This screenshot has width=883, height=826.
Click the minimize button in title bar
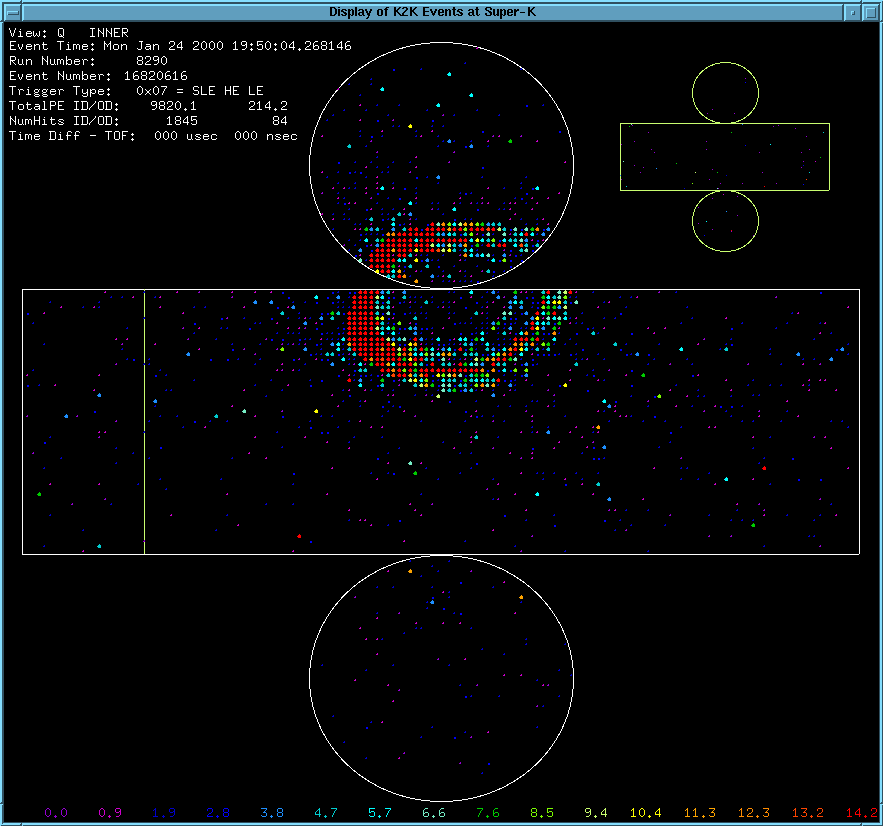point(853,12)
